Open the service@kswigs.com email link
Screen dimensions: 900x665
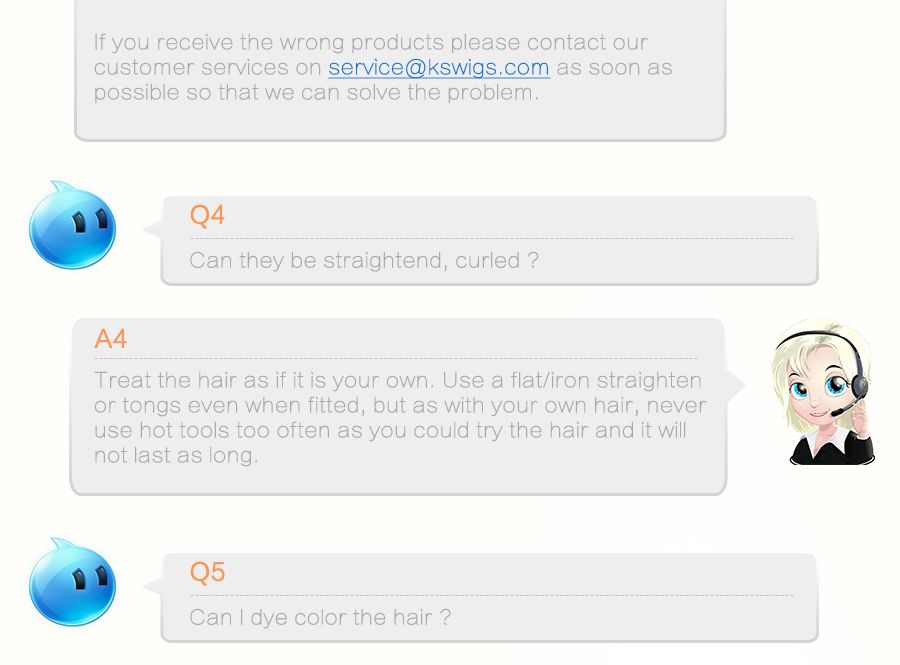[x=439, y=67]
